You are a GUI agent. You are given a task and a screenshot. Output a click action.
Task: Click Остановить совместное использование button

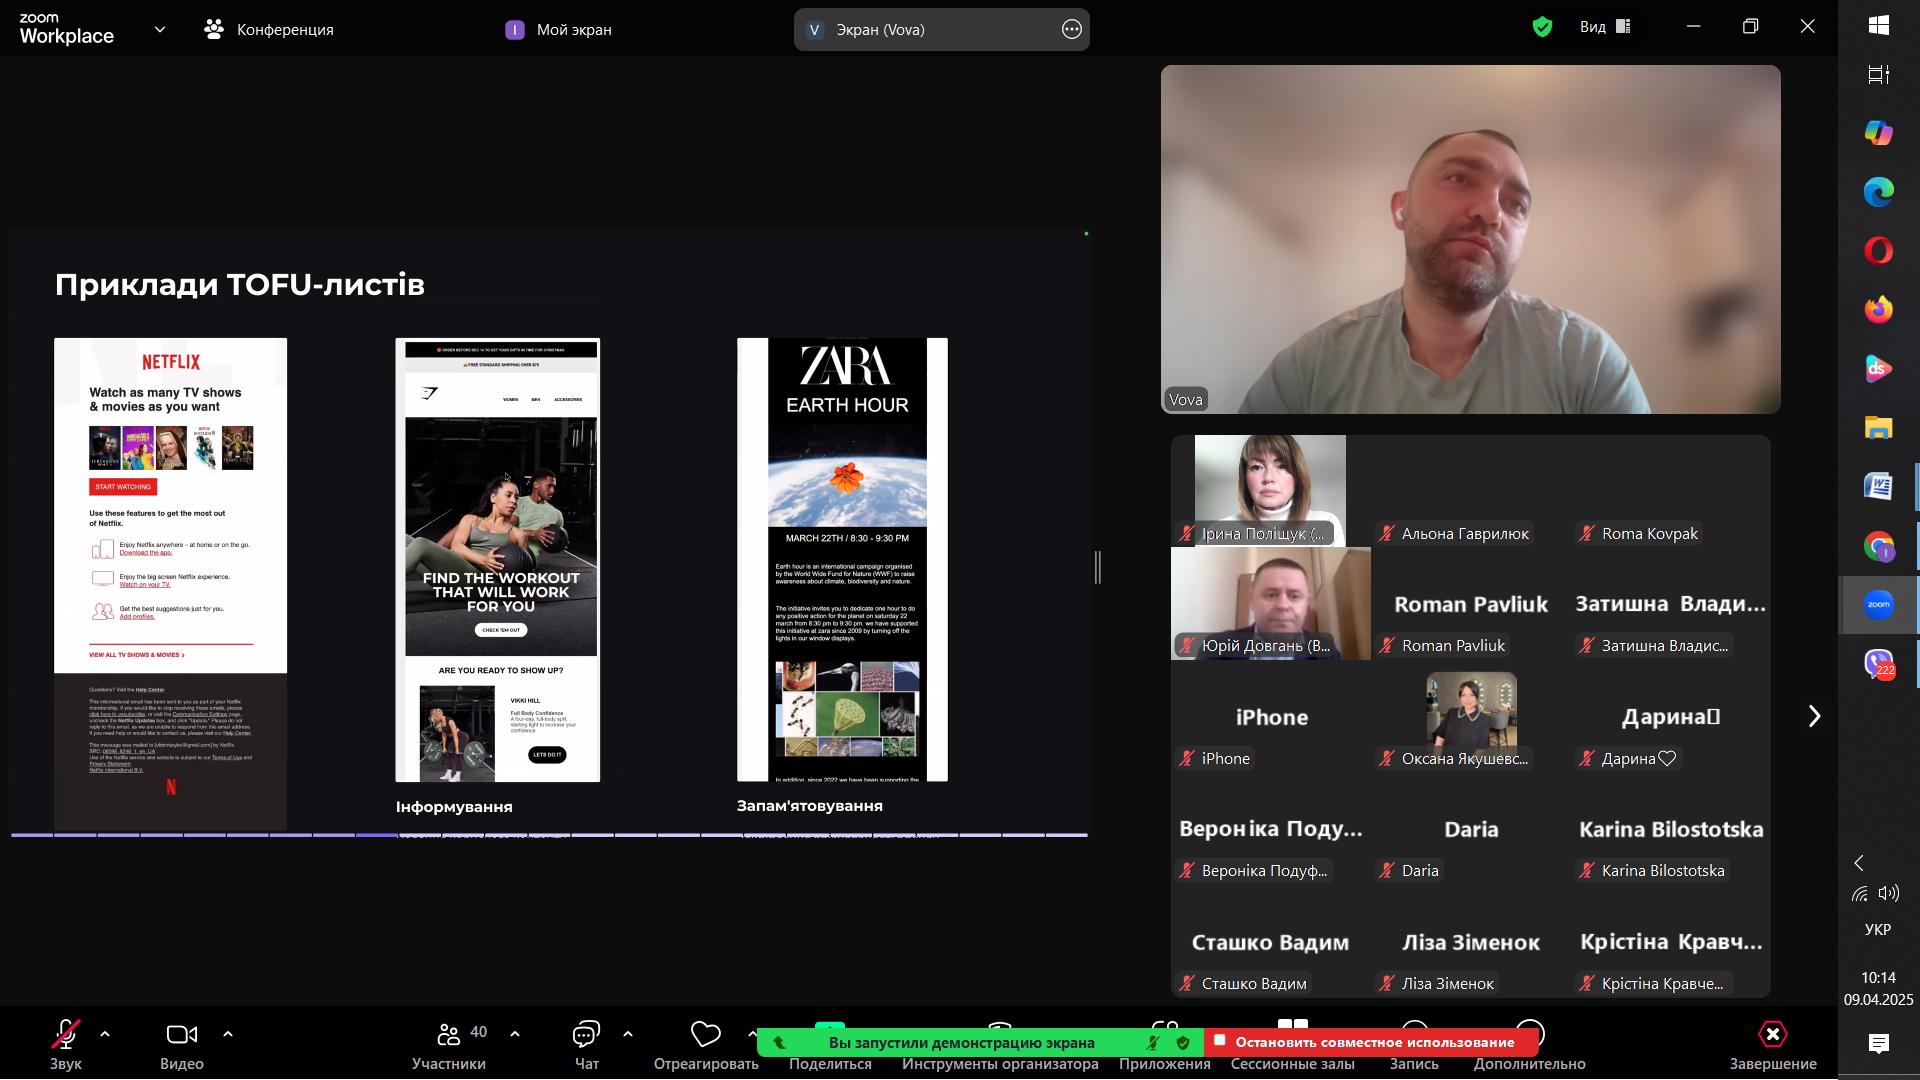(x=1372, y=1042)
